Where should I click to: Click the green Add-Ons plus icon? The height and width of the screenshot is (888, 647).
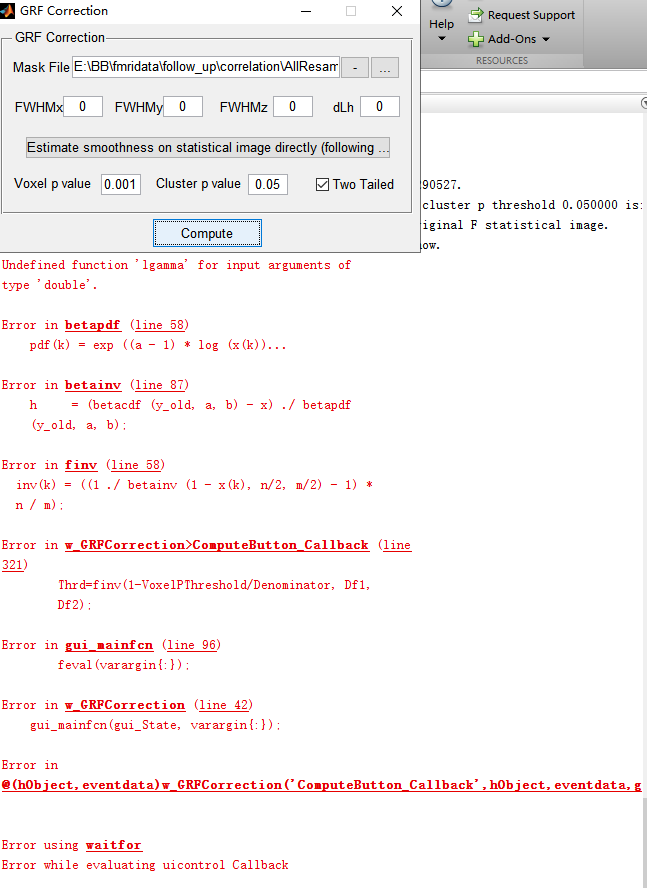(477, 39)
